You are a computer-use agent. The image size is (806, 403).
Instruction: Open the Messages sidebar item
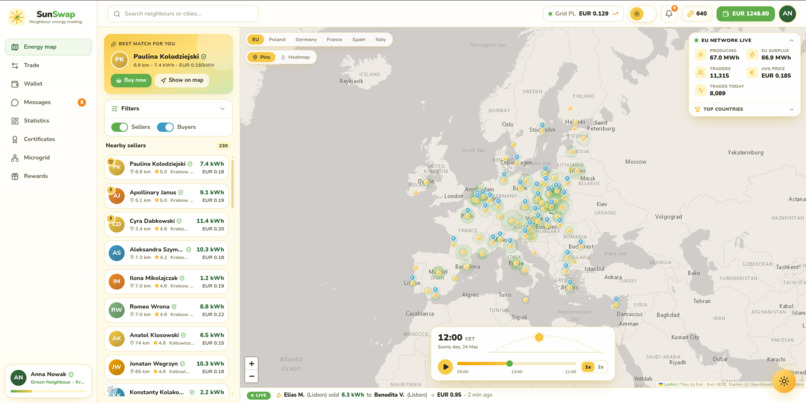pos(48,102)
